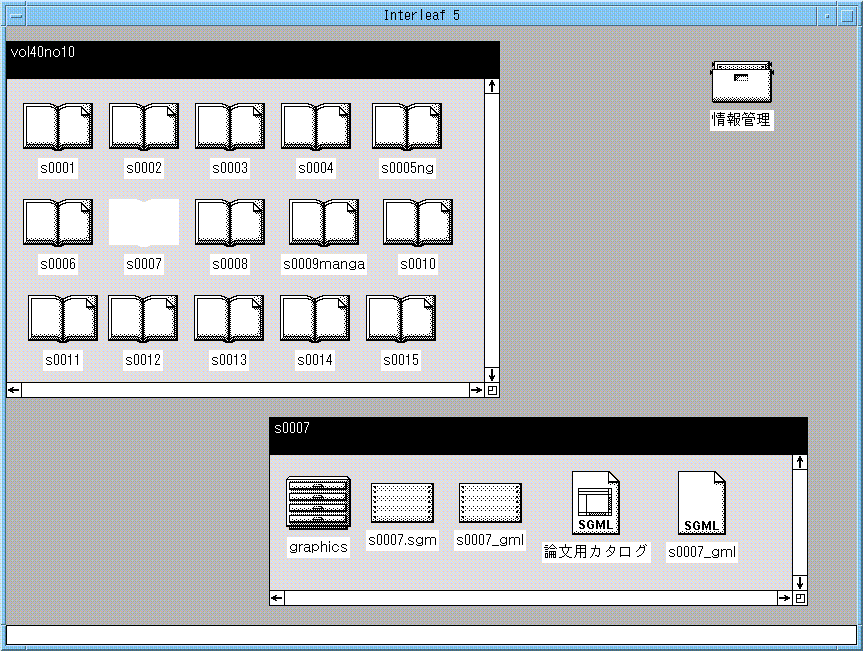Viewport: 863px width, 651px height.
Task: Click the s0007 window resize corner box
Action: [799, 598]
